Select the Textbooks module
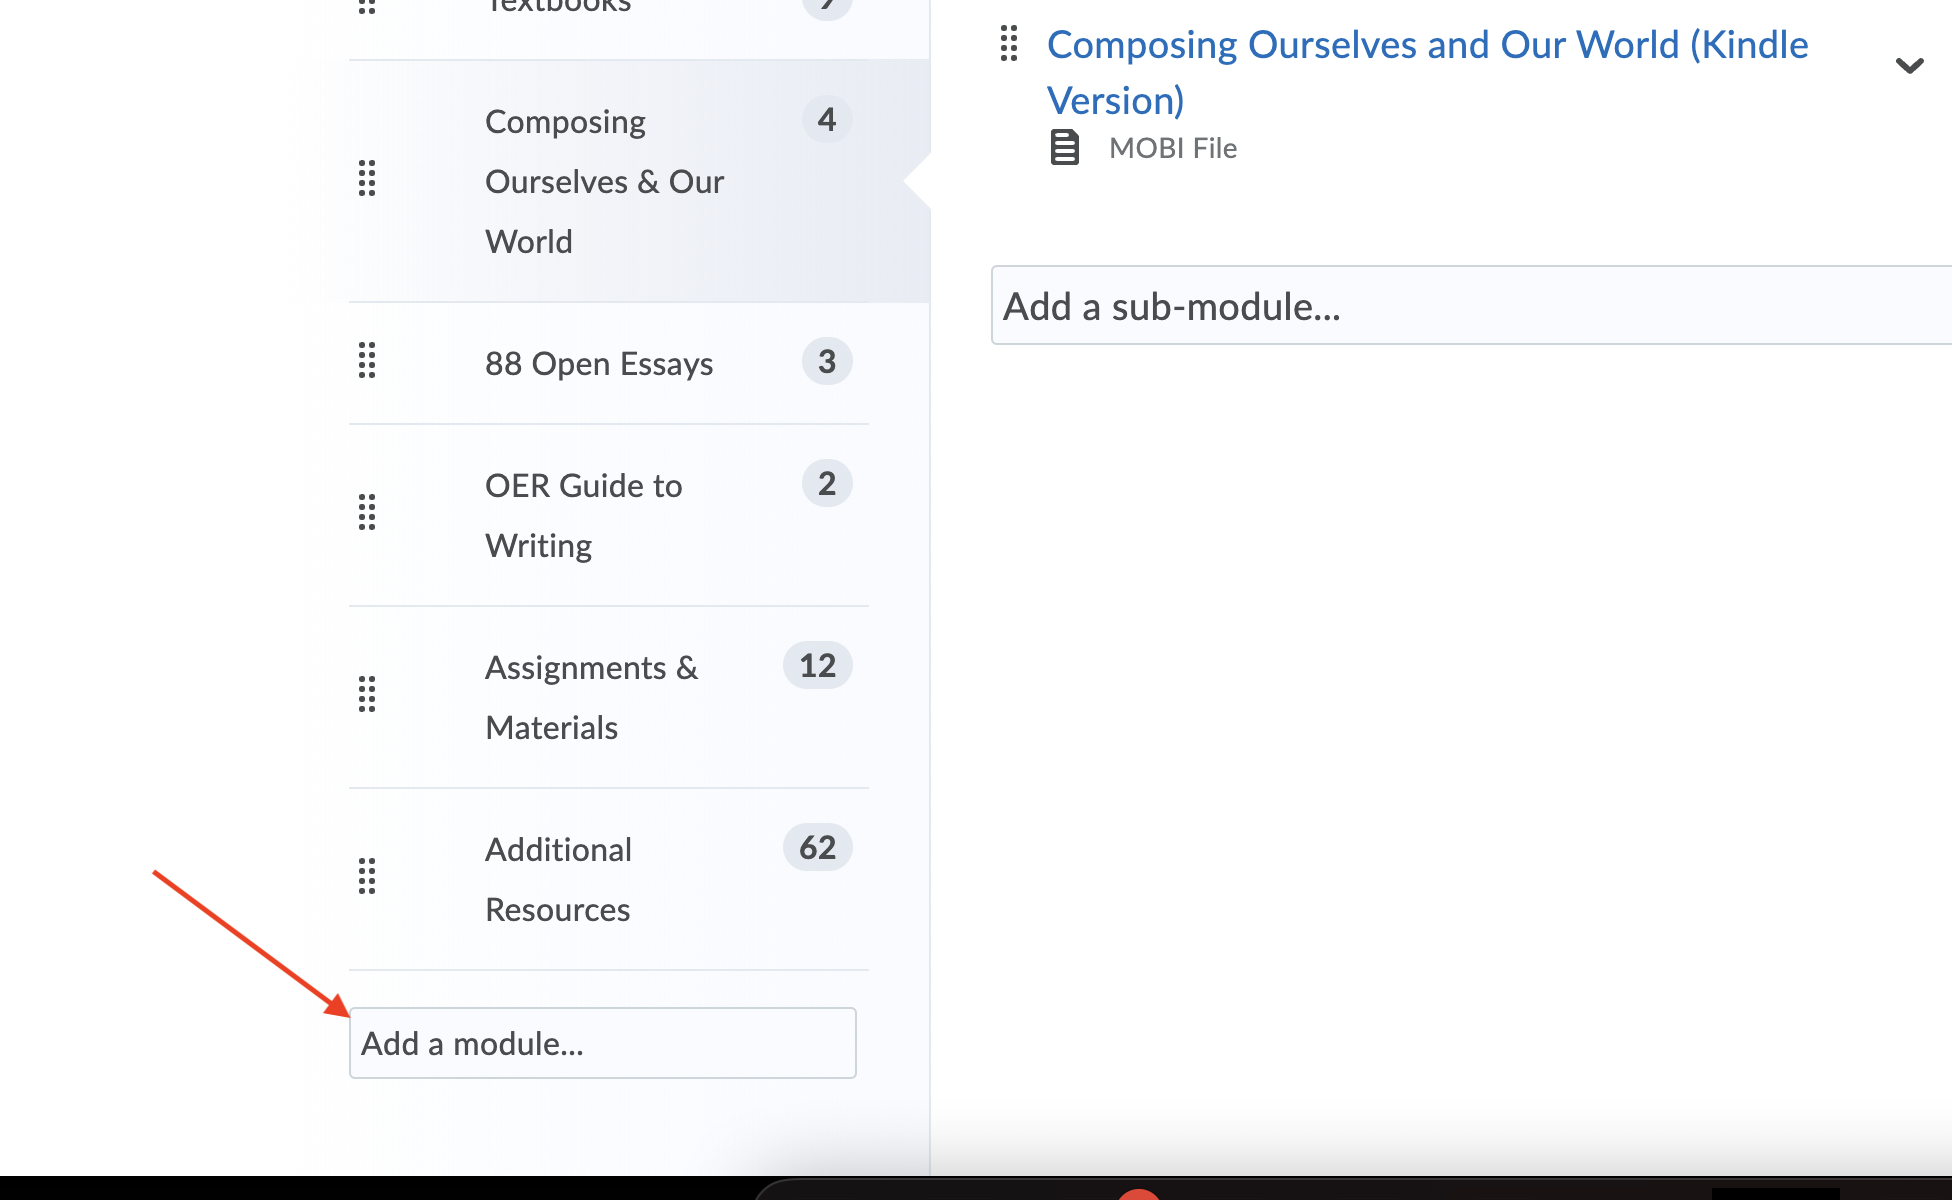This screenshot has height=1200, width=1952. [558, 6]
